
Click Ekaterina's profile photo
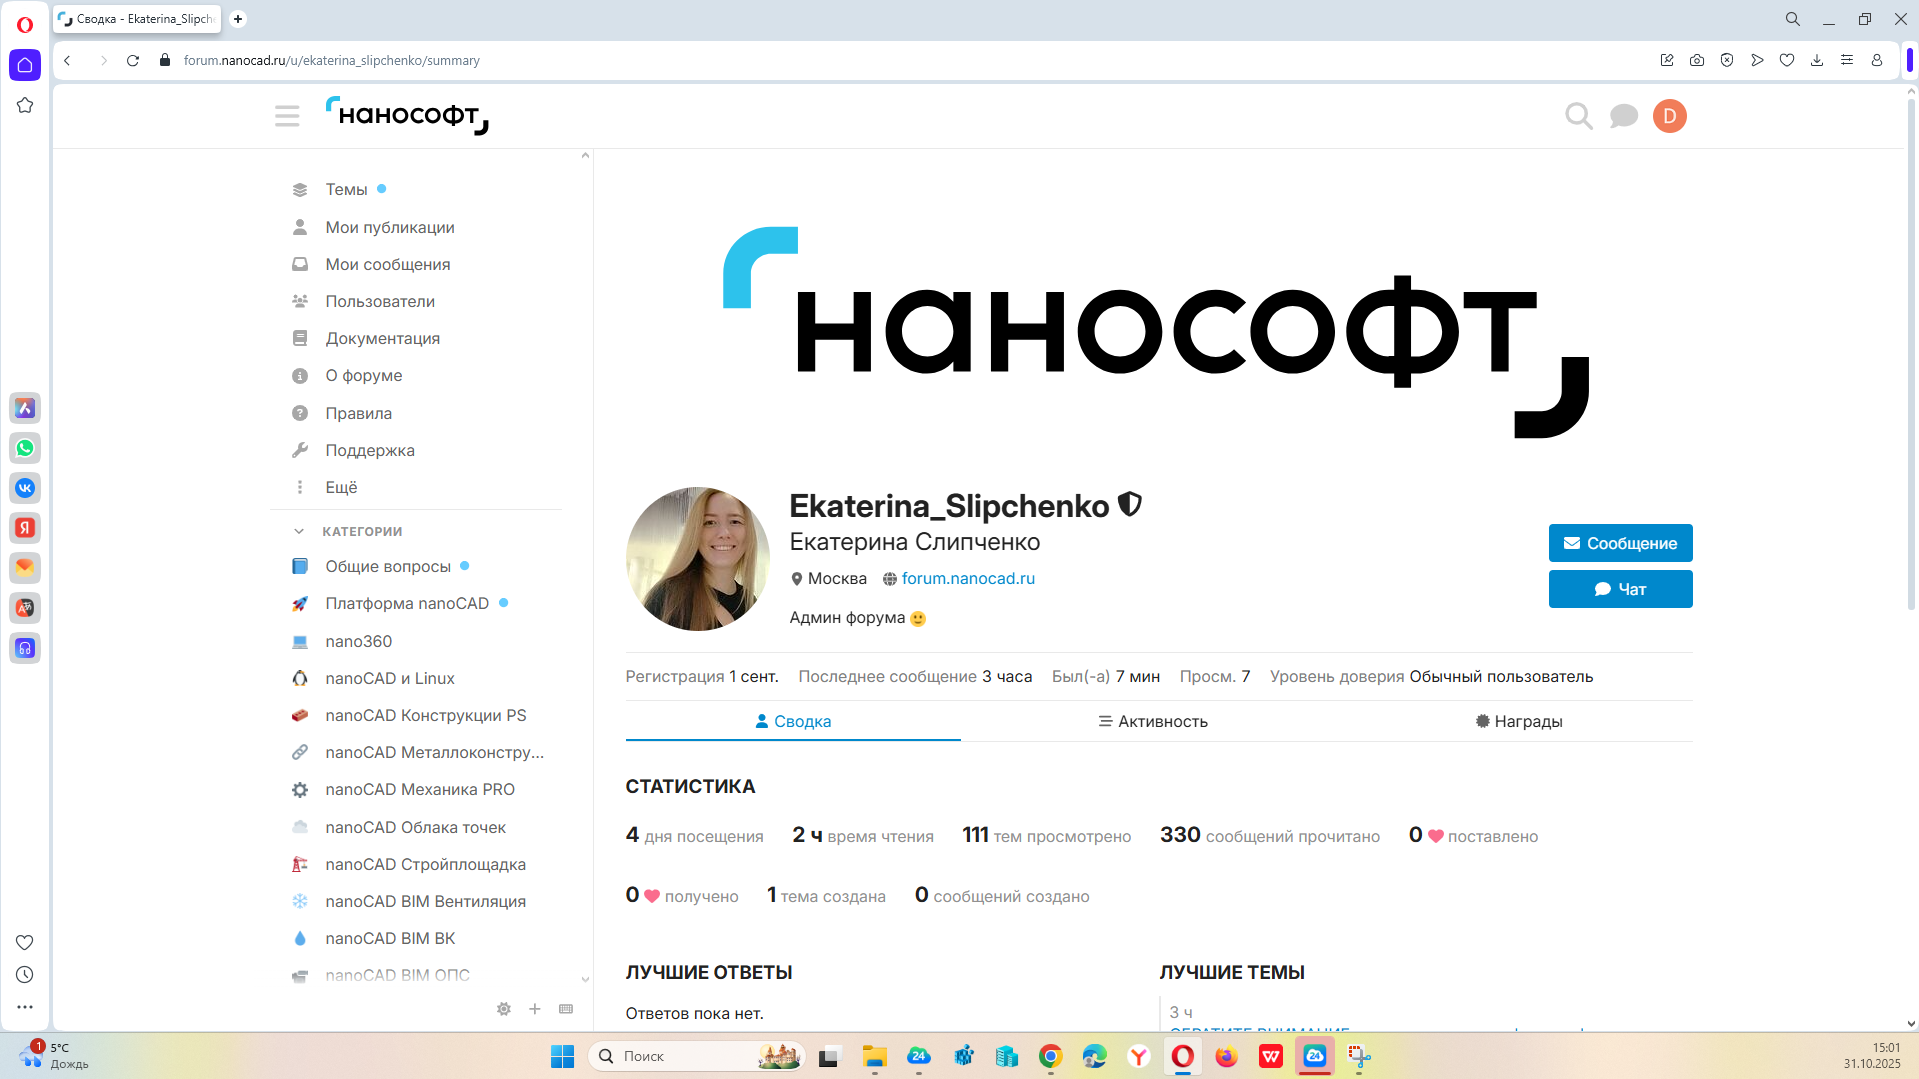coord(697,558)
